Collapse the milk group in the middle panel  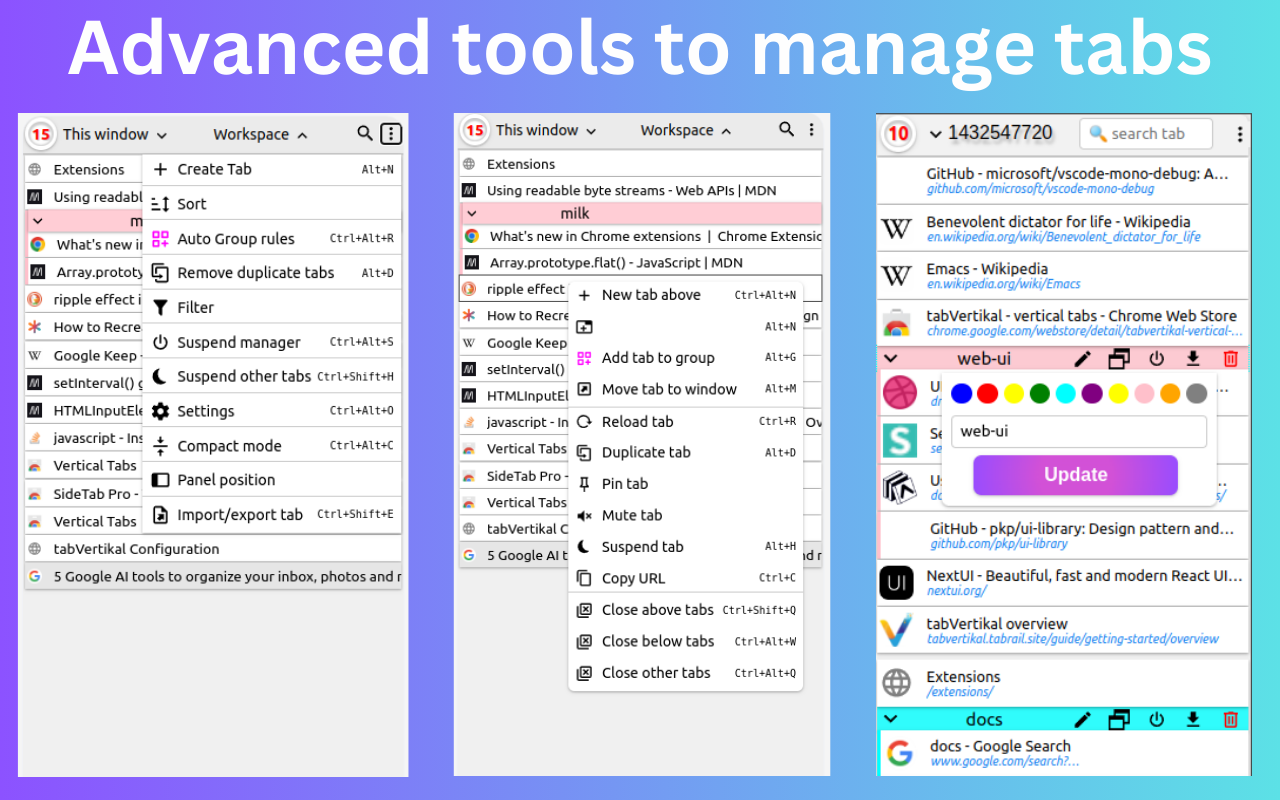(472, 213)
